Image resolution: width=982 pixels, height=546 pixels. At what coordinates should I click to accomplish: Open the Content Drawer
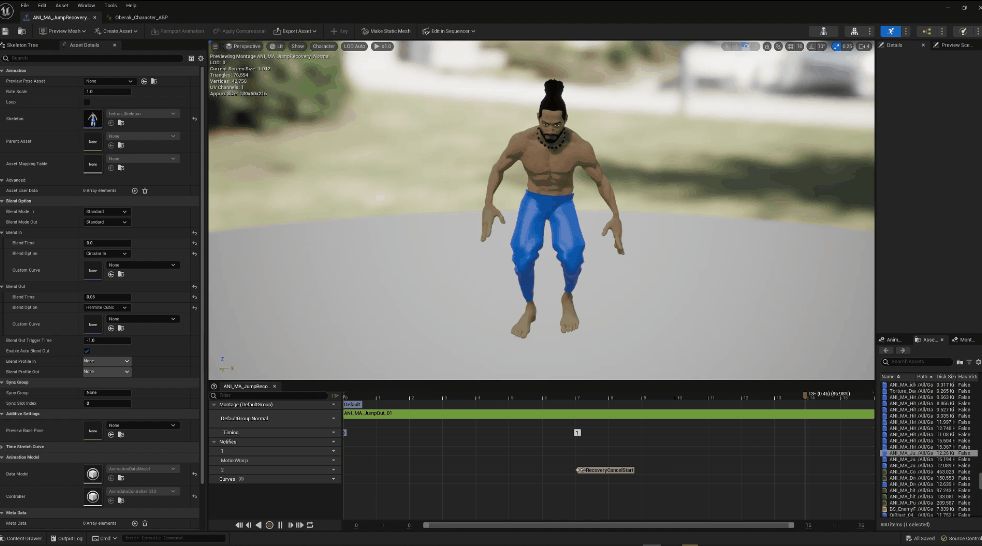[23, 538]
